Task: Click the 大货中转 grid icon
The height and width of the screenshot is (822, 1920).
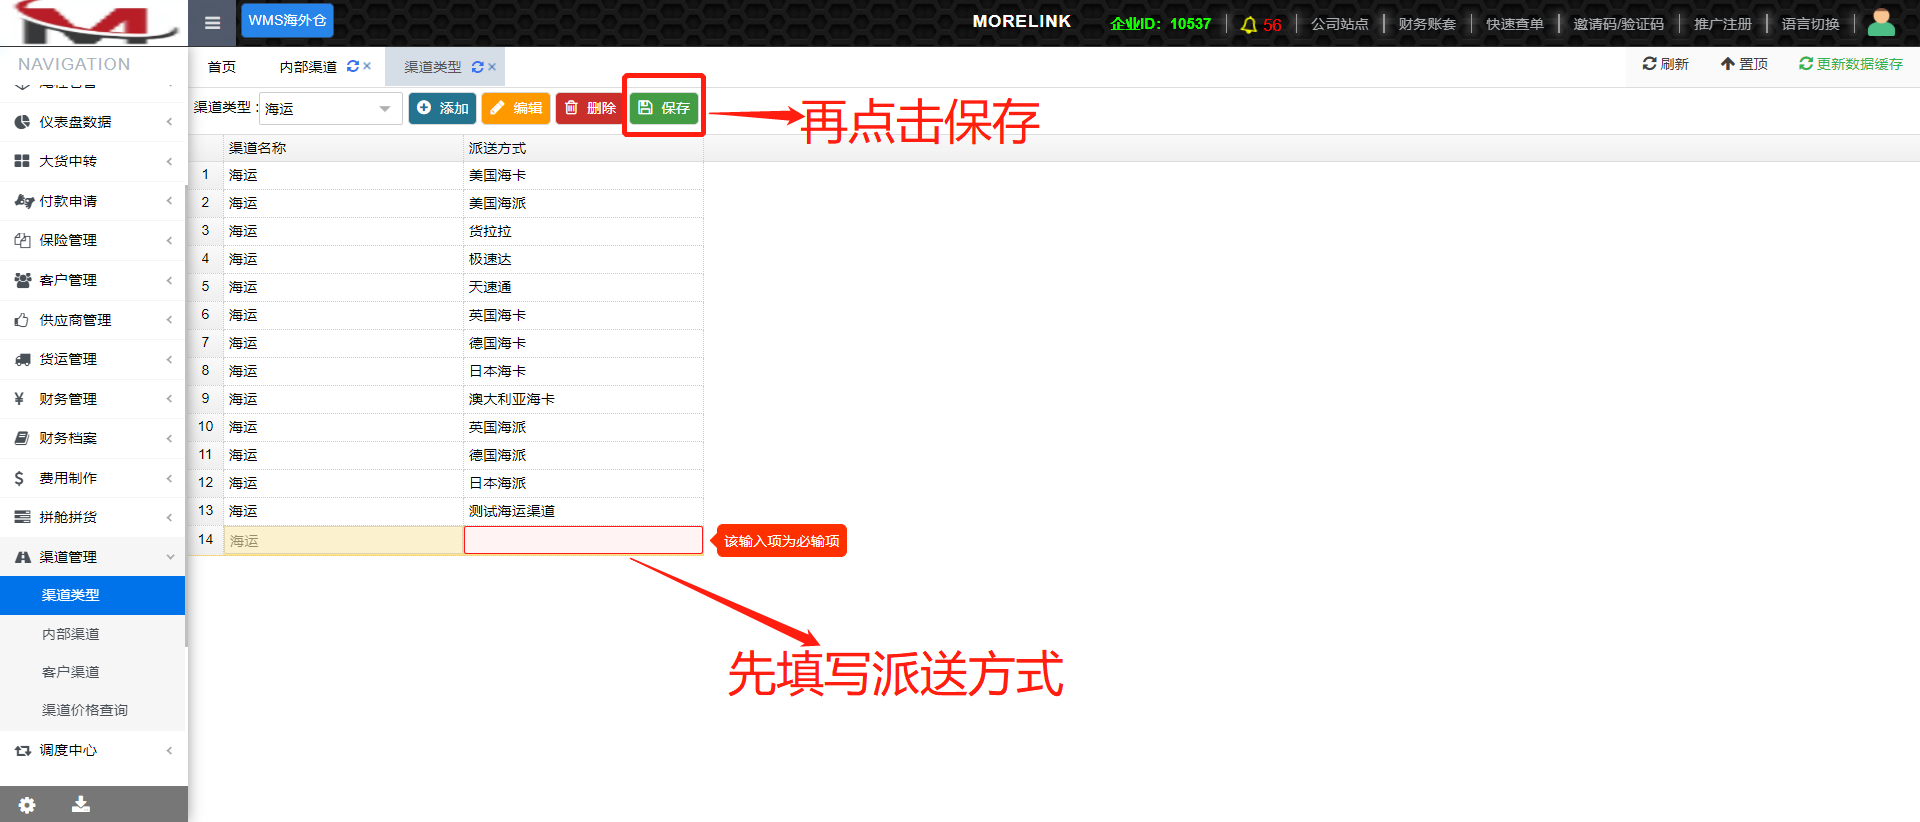Action: (22, 161)
